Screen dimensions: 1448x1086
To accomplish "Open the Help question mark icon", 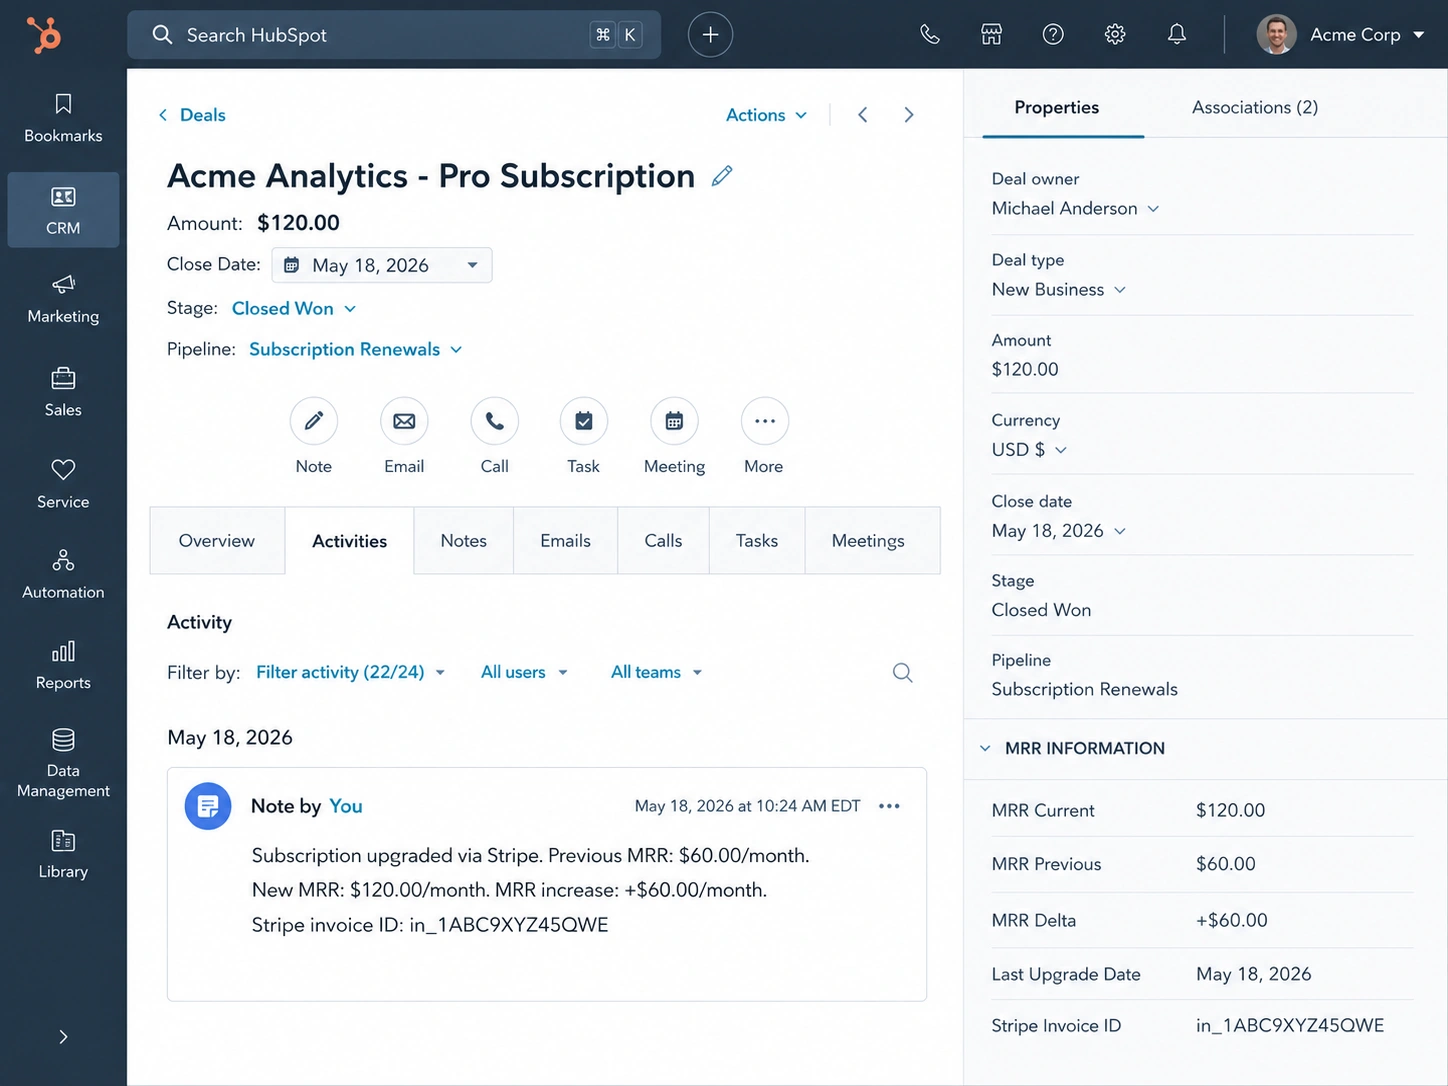I will [x=1053, y=35].
